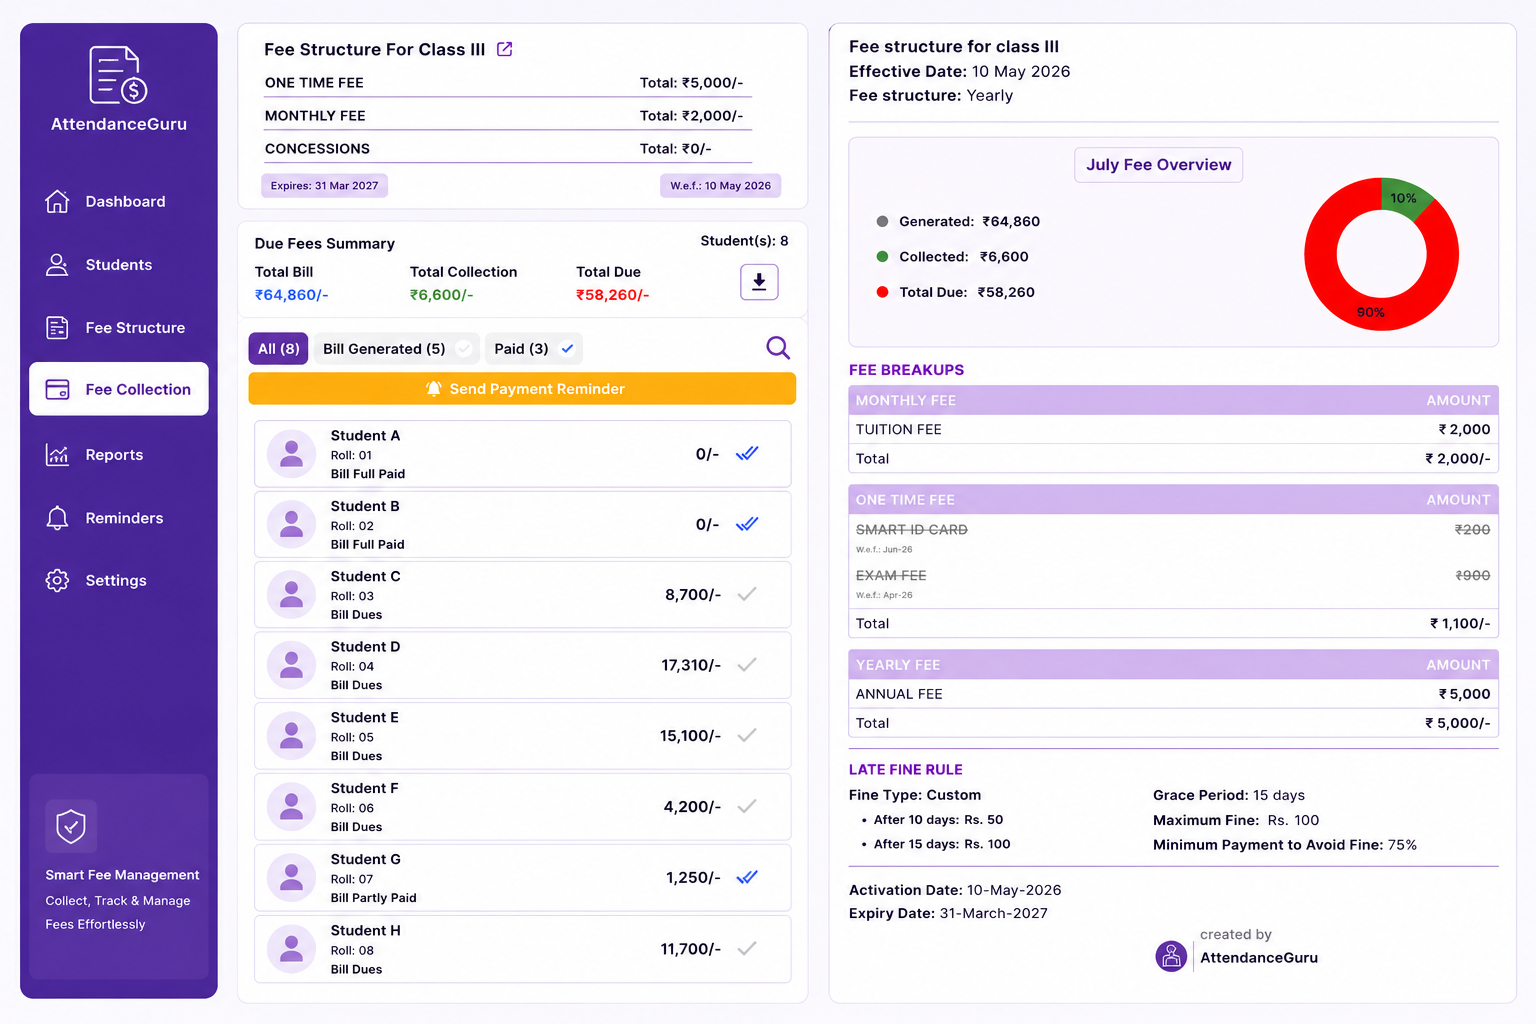
Task: Toggle Student H paid checkmark
Action: tap(747, 948)
